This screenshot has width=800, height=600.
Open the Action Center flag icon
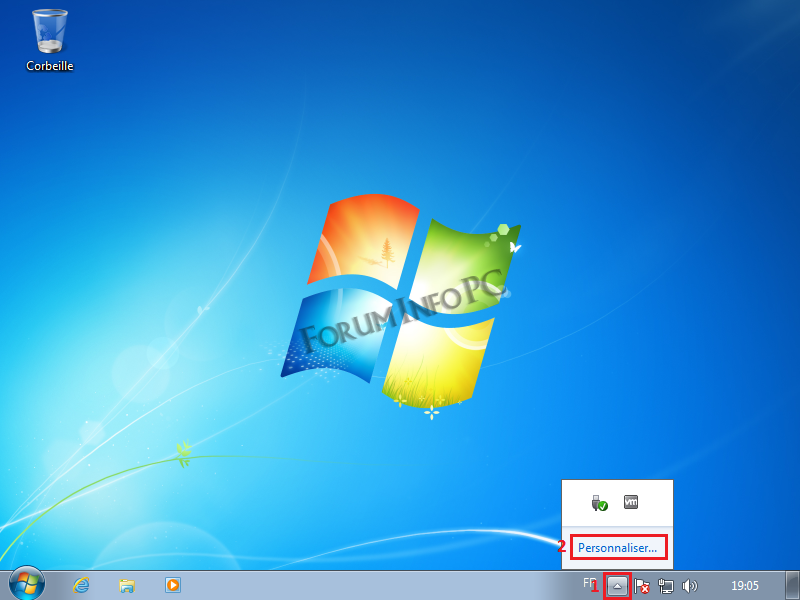(x=643, y=586)
